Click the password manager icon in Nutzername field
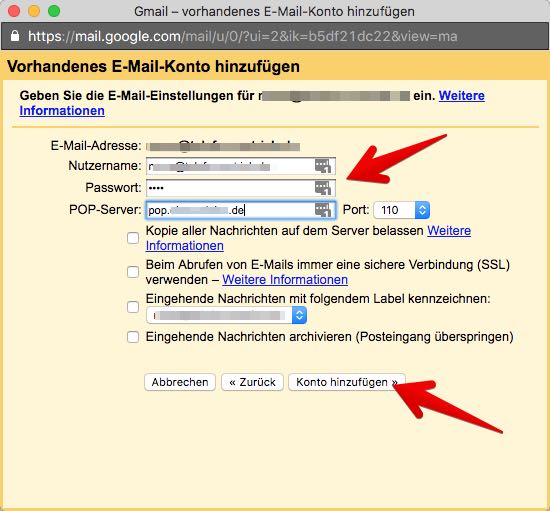 click(323, 166)
